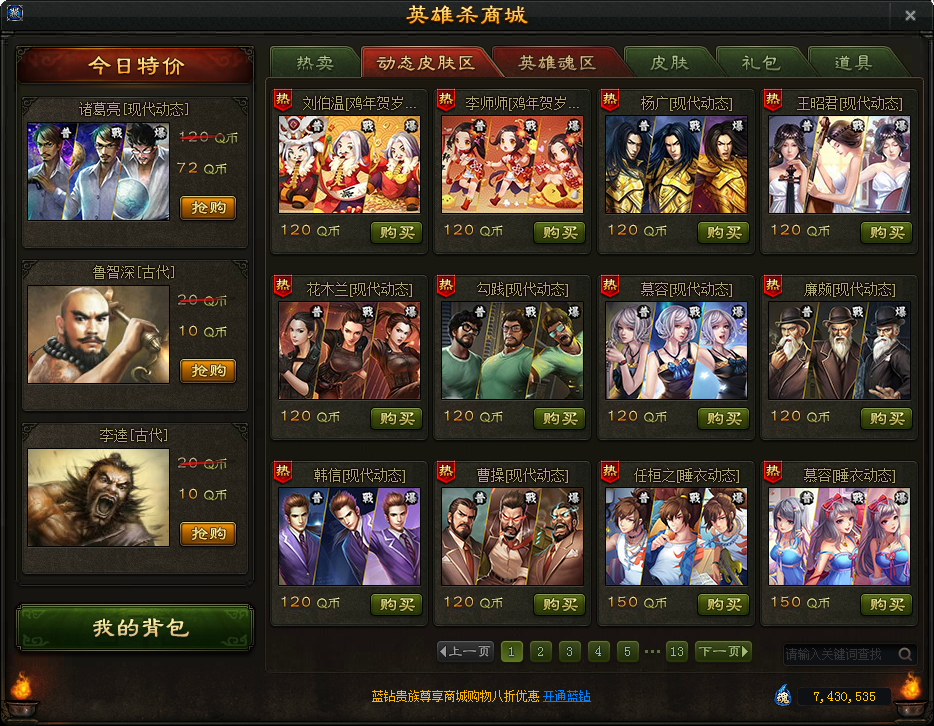Screen dimensions: 934x726
Task: Open the 英雄魂区 tab
Action: tap(557, 63)
